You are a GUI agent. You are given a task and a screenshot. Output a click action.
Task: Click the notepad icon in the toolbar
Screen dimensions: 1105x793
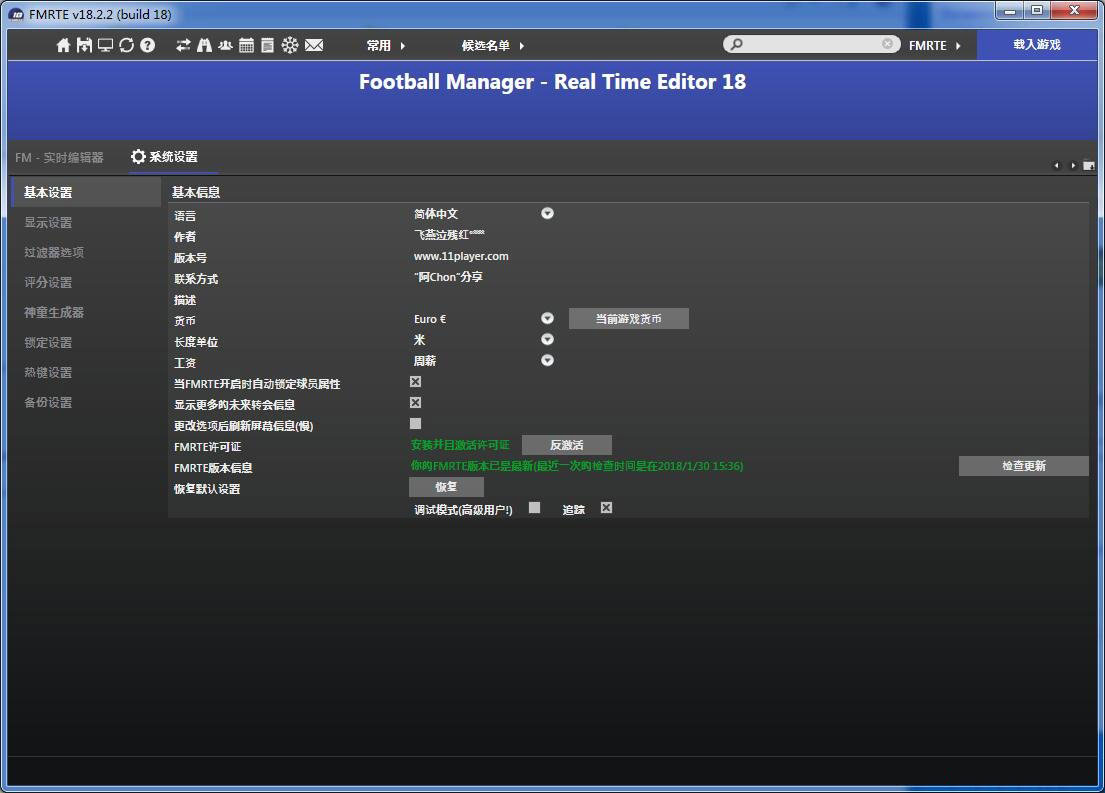267,45
